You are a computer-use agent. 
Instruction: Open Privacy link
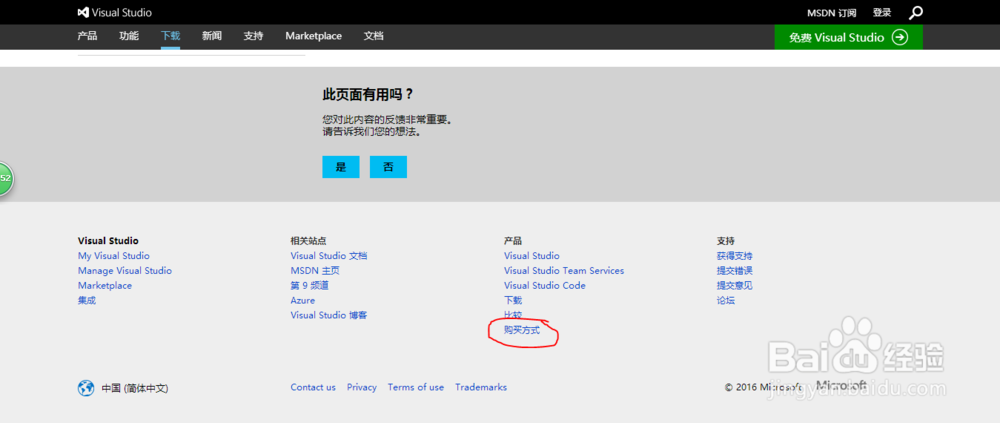point(362,387)
